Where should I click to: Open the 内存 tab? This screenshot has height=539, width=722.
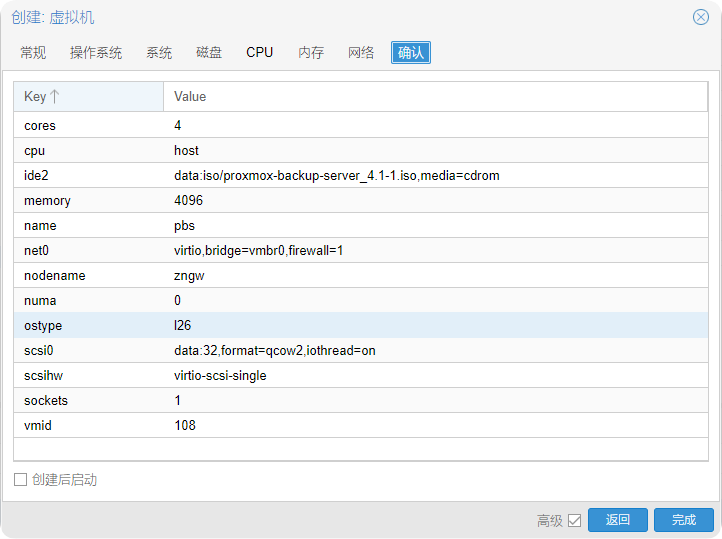click(311, 53)
